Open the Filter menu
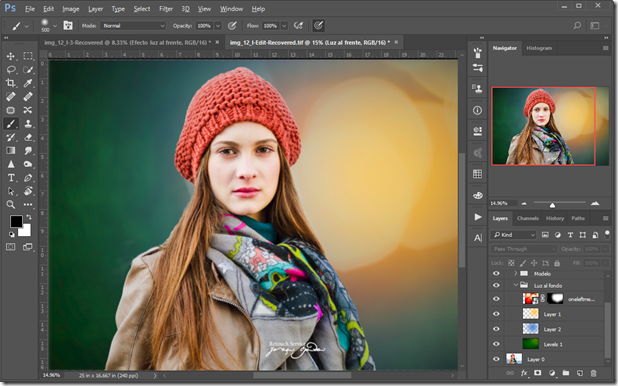The image size is (618, 386). click(166, 9)
